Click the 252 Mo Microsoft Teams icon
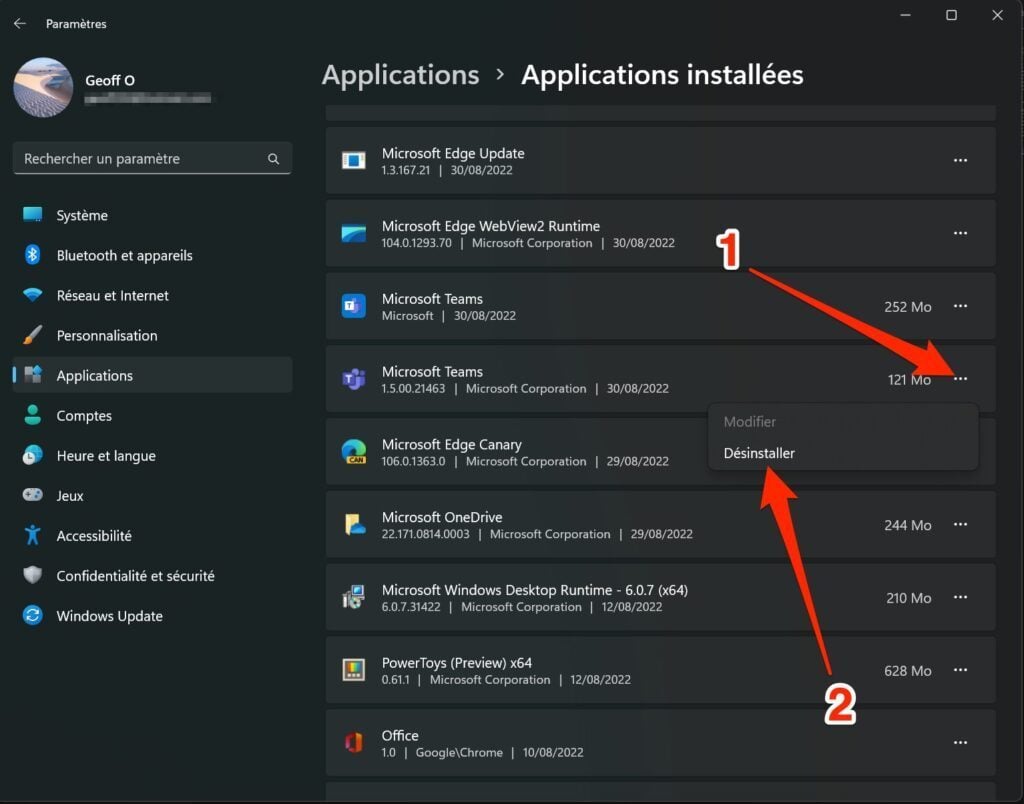This screenshot has height=804, width=1024. [x=353, y=306]
